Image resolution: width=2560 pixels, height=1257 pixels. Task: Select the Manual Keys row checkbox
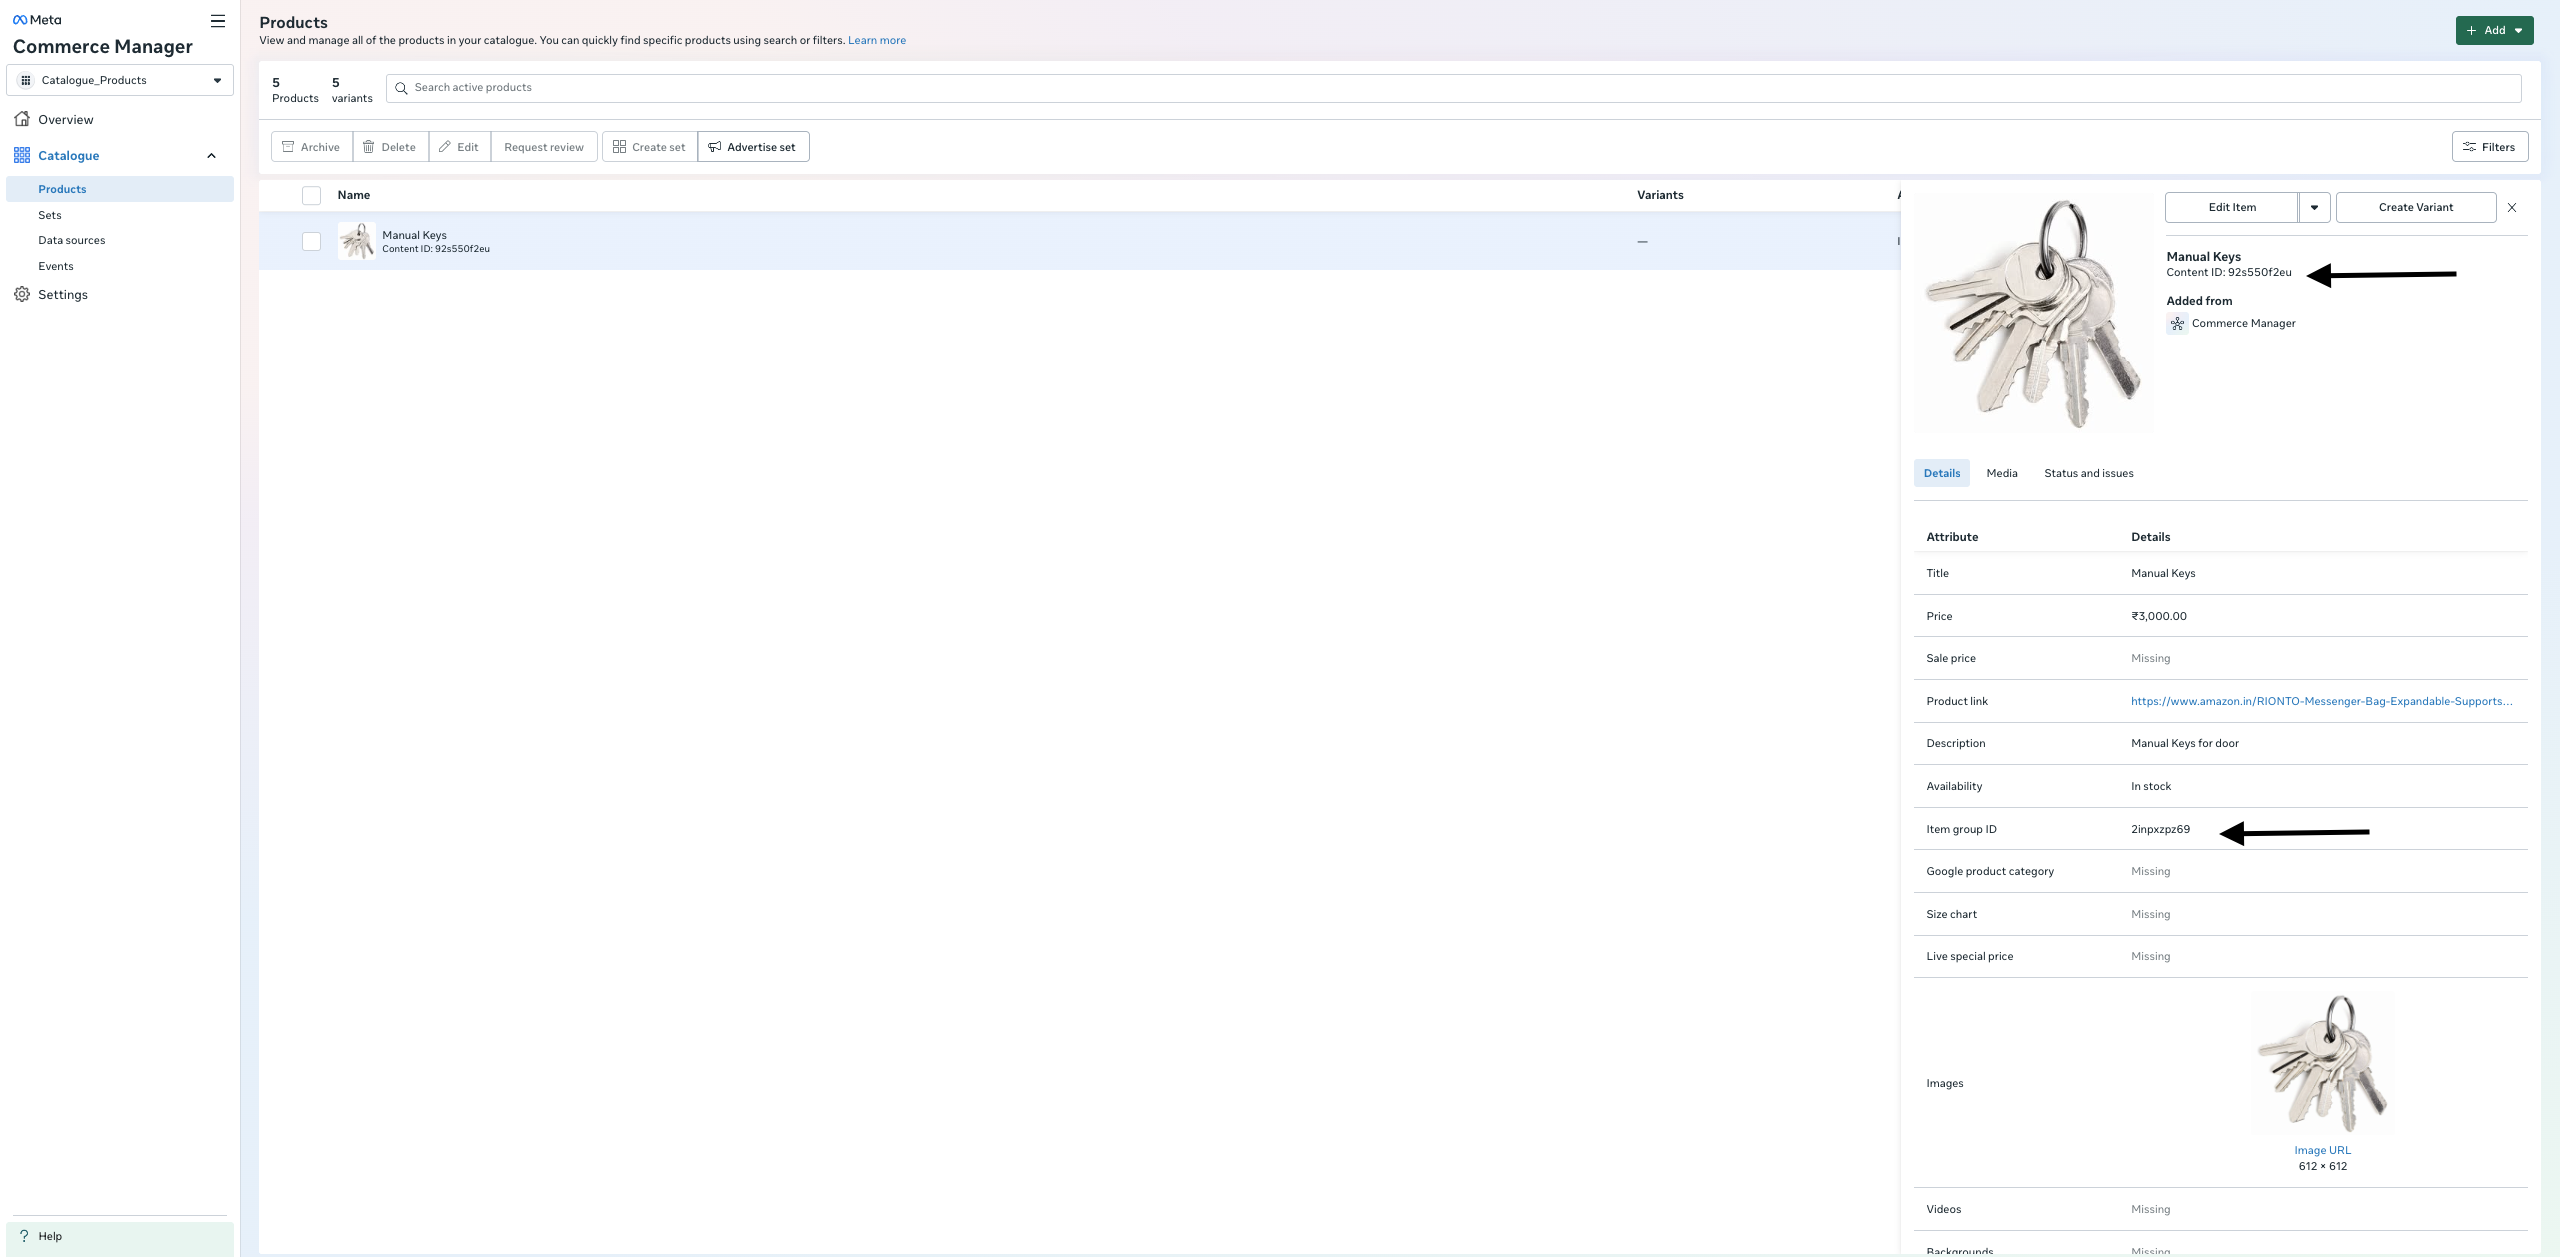pyautogui.click(x=311, y=240)
